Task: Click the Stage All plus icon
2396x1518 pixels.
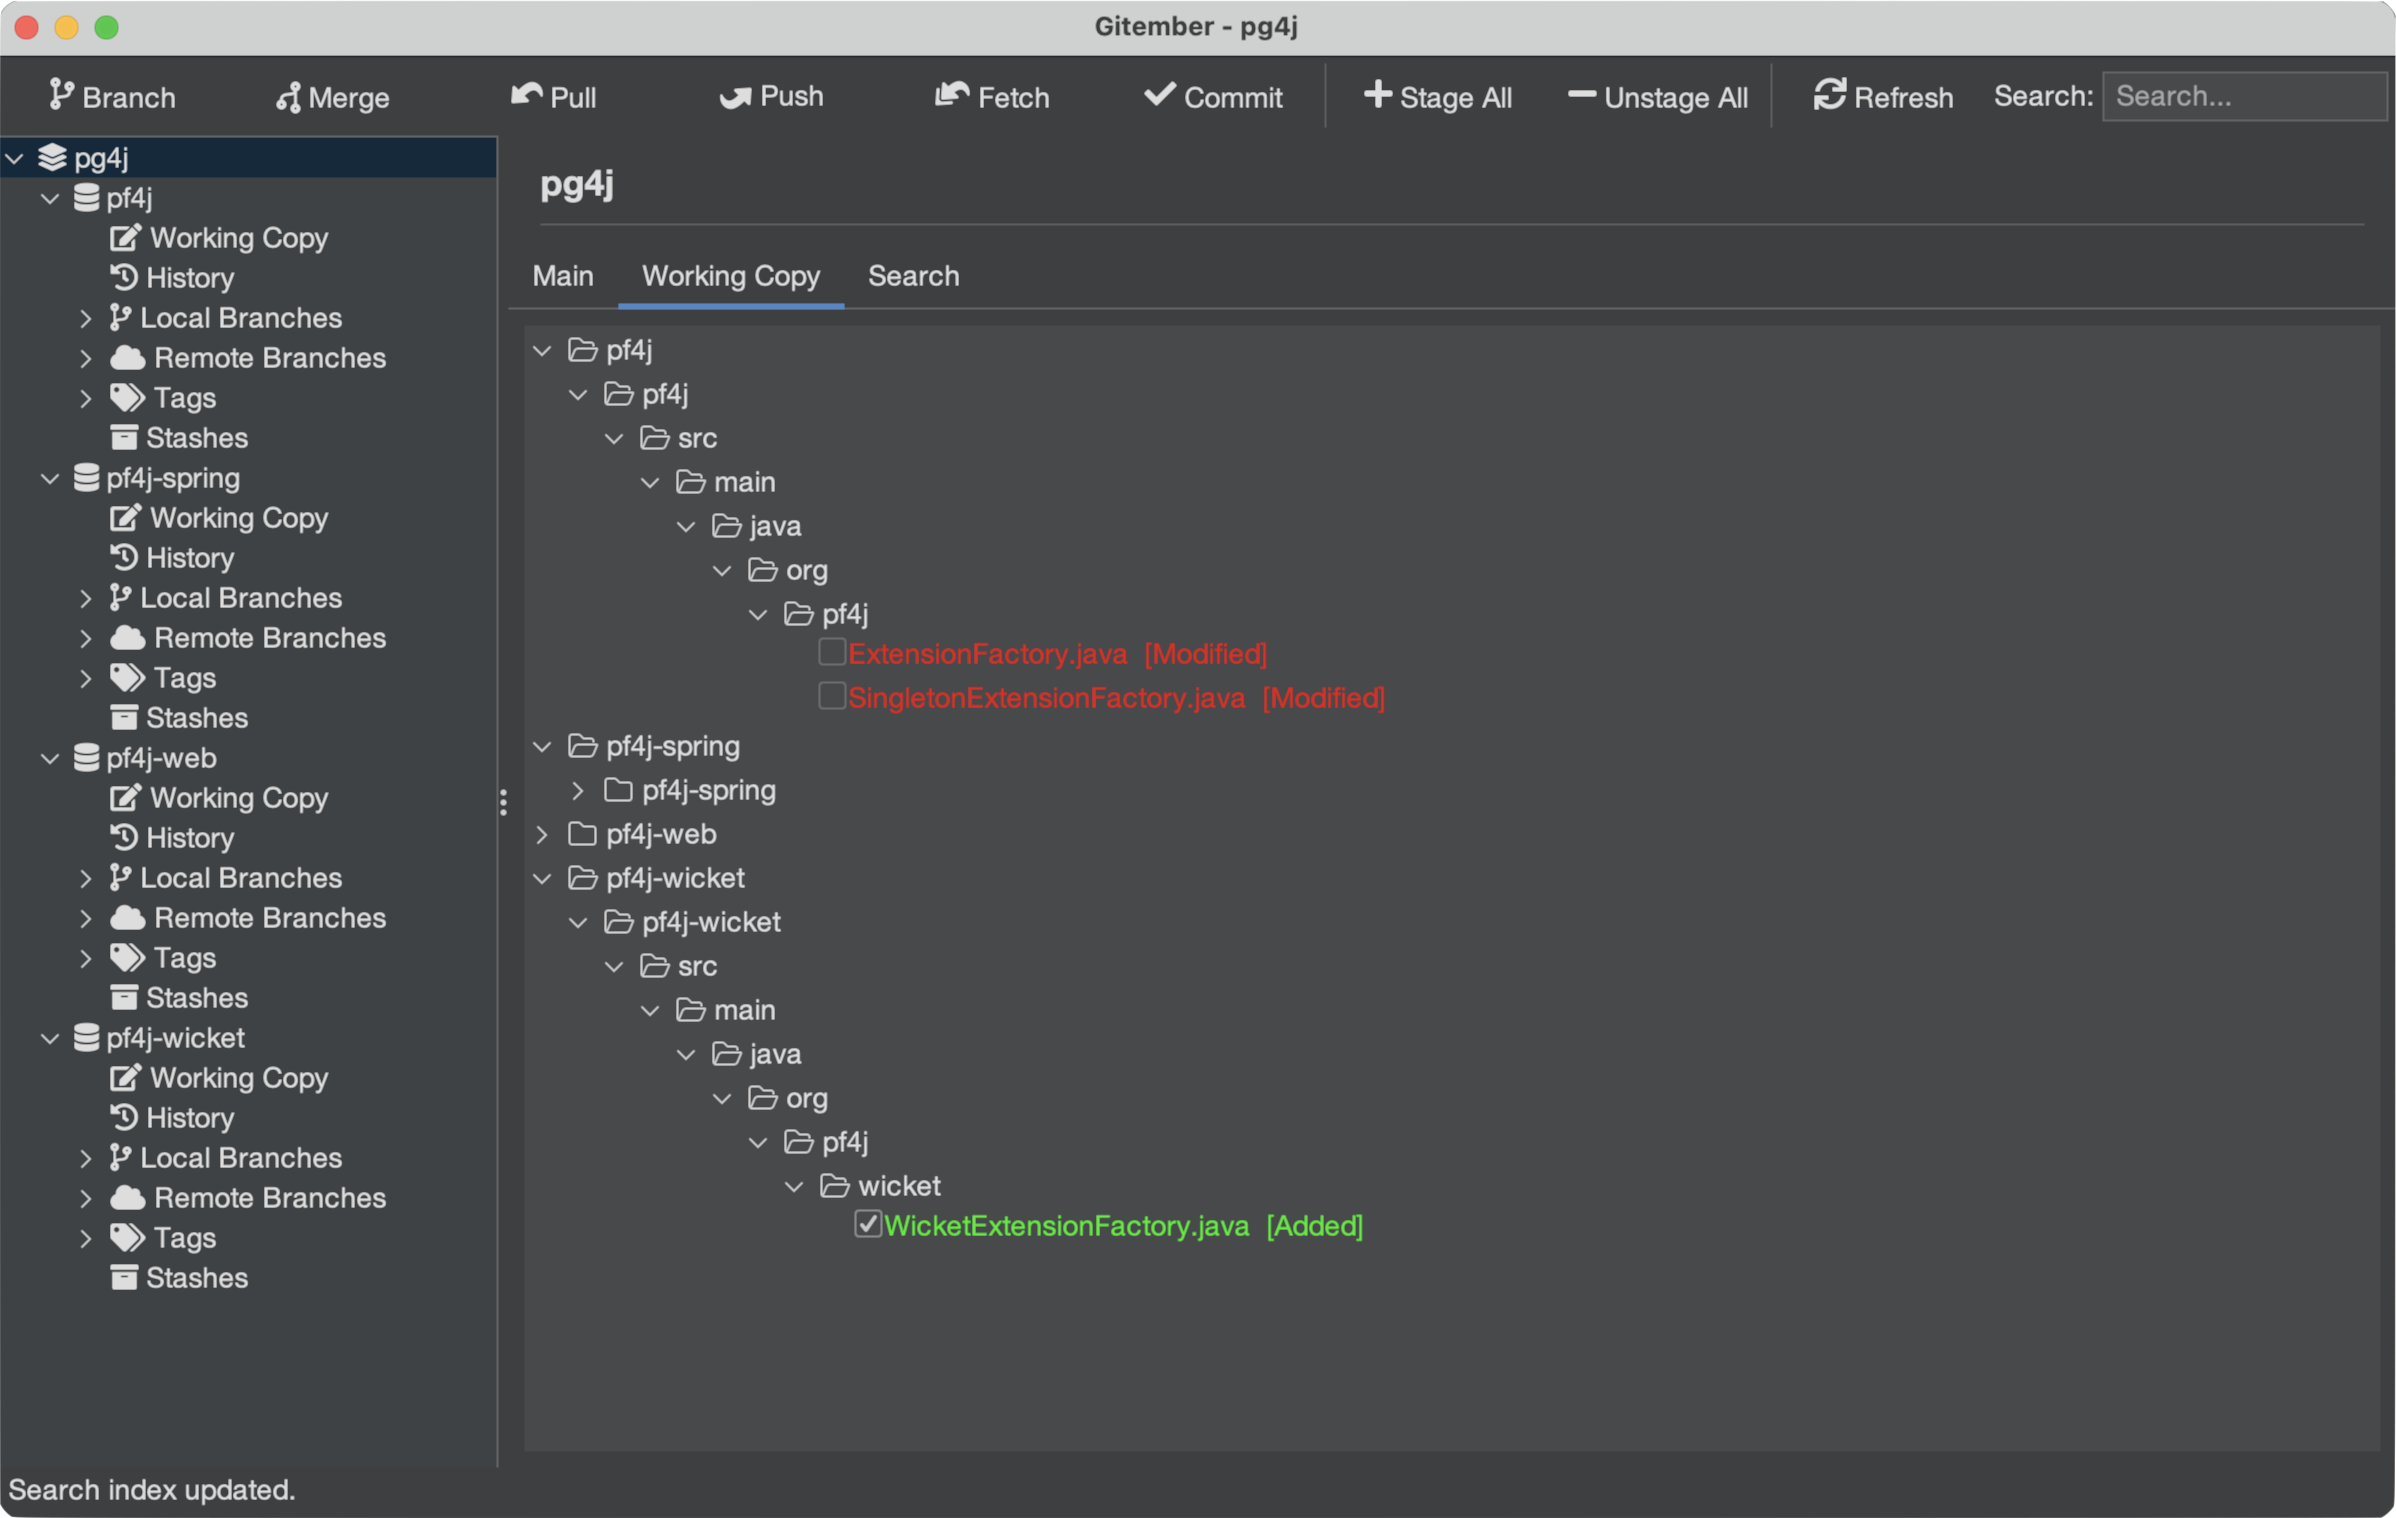Action: pos(1377,95)
